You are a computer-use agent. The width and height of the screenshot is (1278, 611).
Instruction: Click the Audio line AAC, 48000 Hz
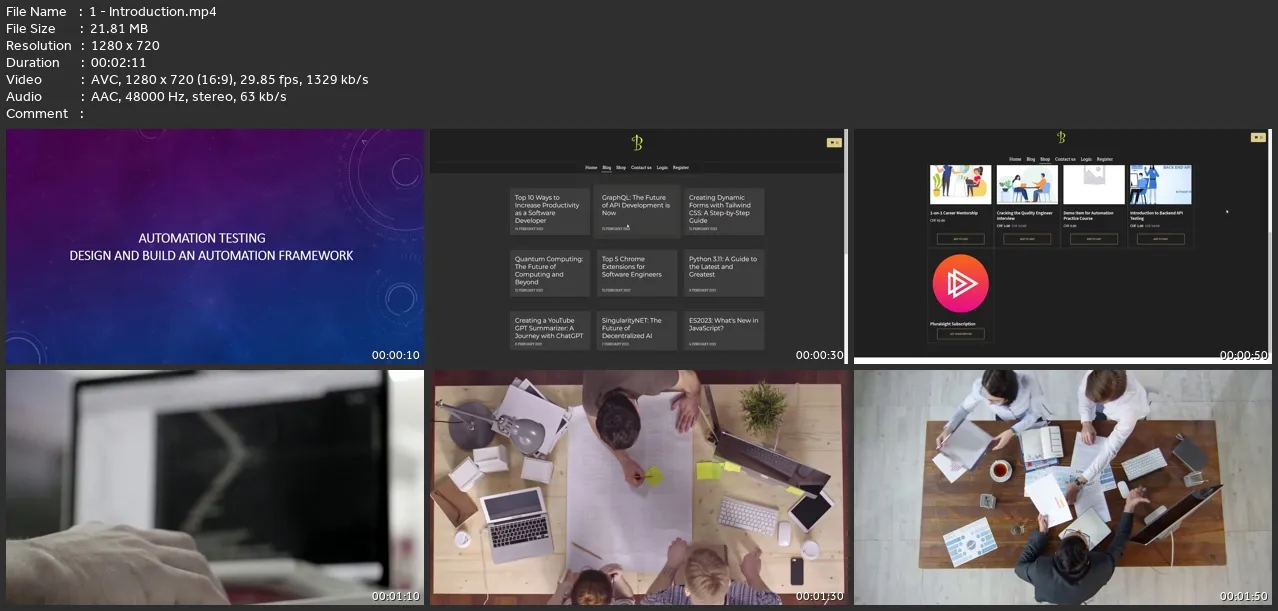pos(188,97)
